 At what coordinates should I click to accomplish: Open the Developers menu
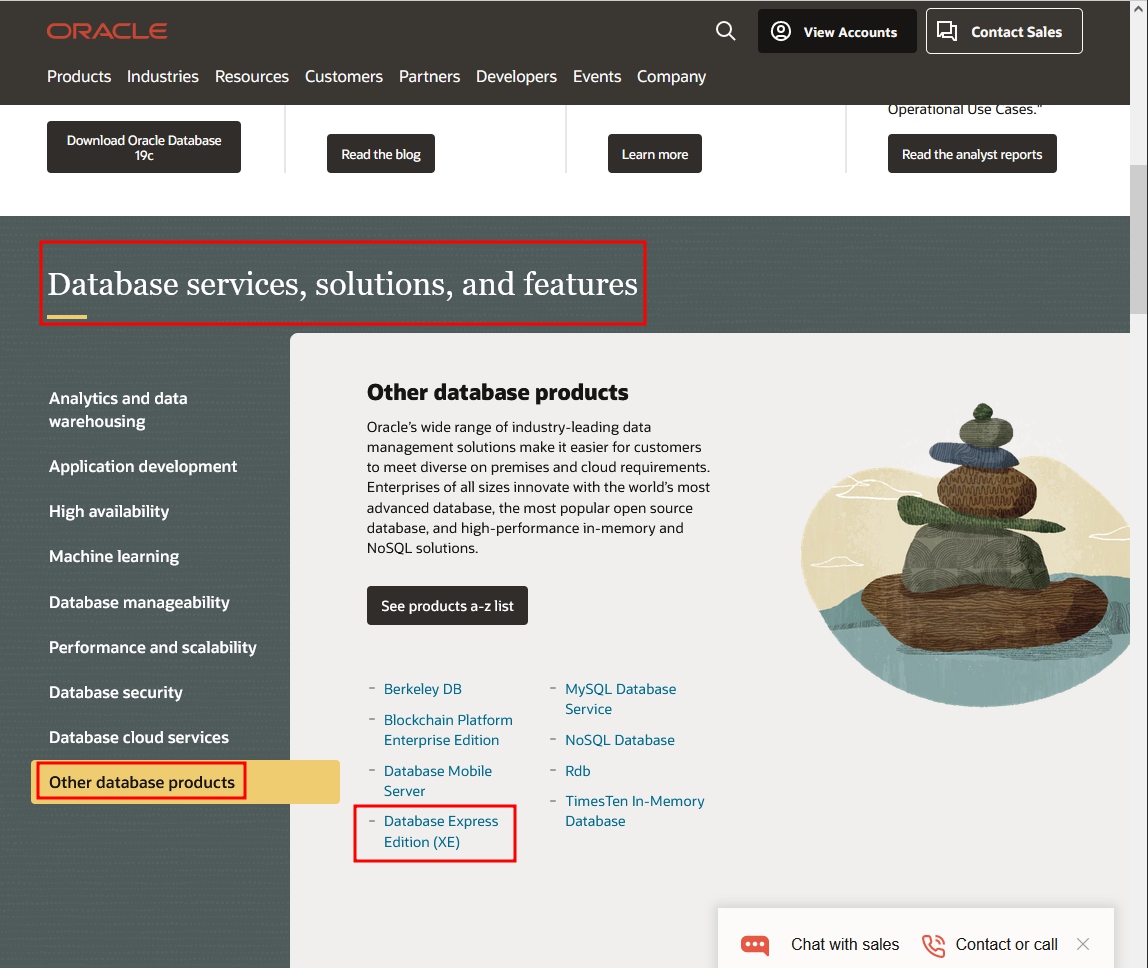(516, 76)
